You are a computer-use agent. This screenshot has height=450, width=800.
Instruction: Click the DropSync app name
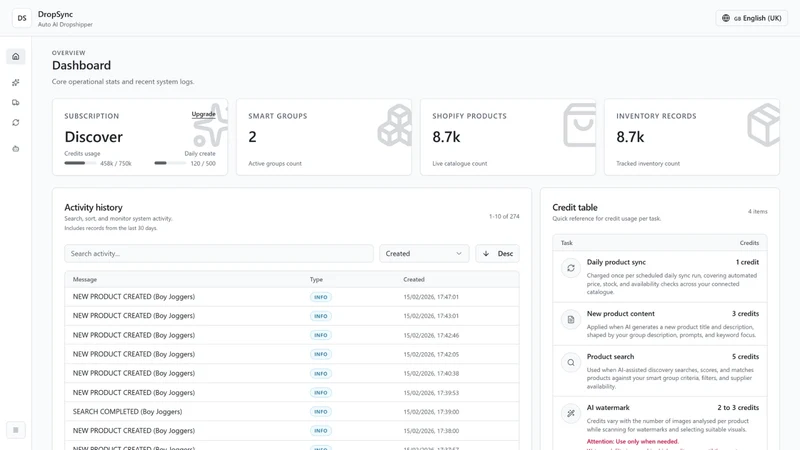point(55,14)
